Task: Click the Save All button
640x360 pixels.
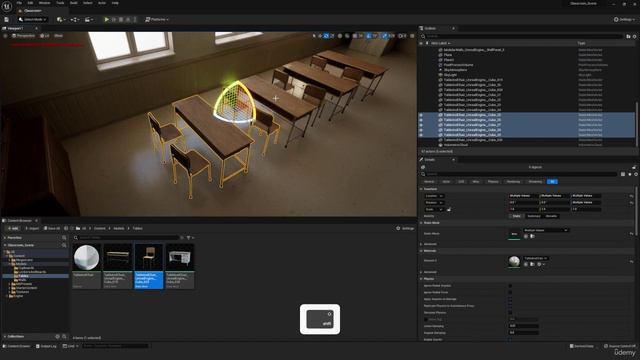Action: point(52,229)
